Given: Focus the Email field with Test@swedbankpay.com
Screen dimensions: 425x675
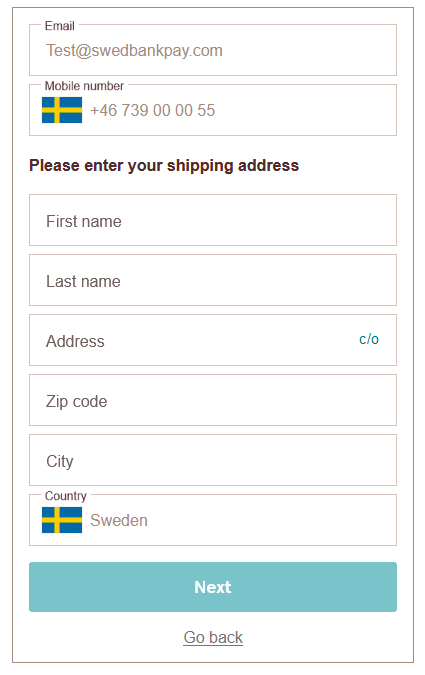Looking at the screenshot, I should (213, 50).
